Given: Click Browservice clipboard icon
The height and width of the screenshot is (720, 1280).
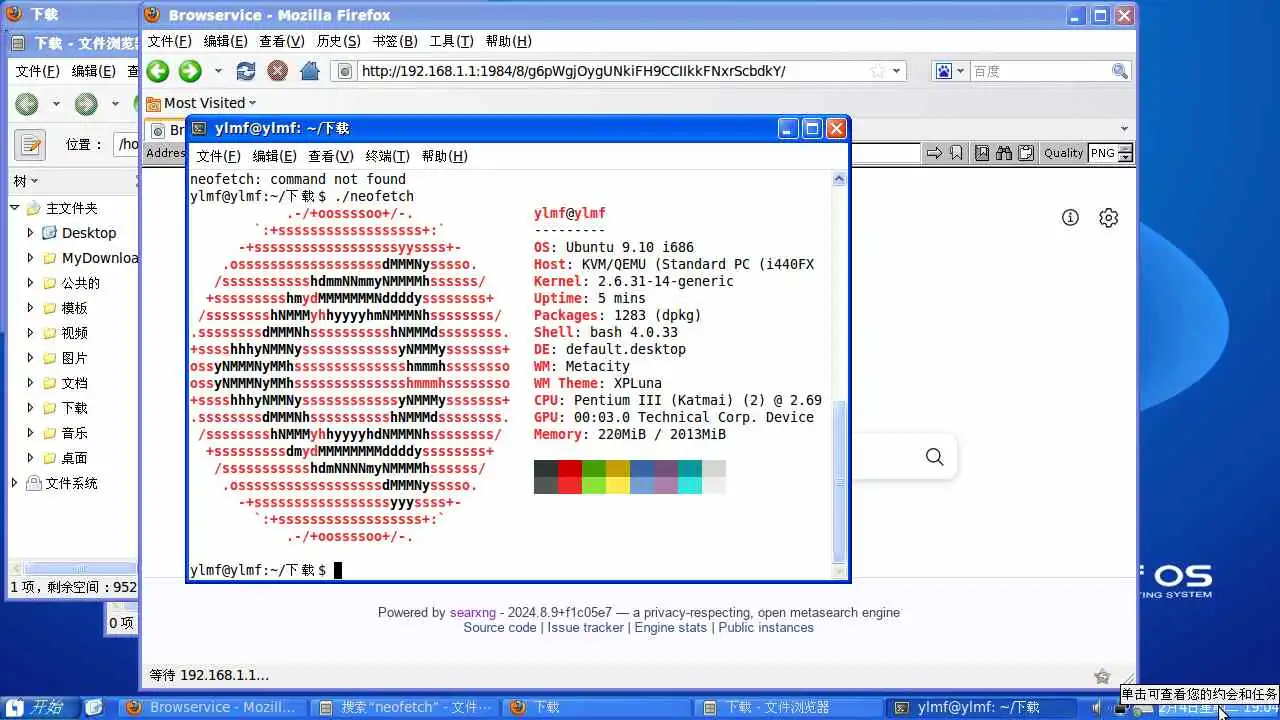Looking at the screenshot, I should [1026, 153].
